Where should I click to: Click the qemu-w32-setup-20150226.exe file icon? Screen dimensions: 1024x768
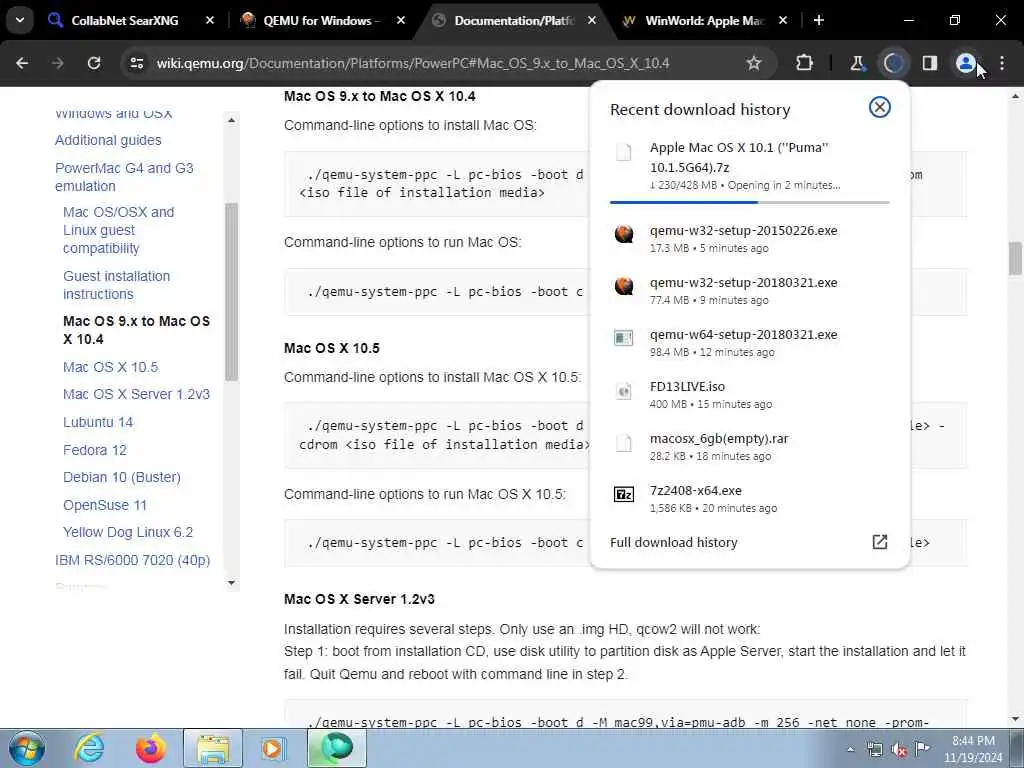coord(624,234)
